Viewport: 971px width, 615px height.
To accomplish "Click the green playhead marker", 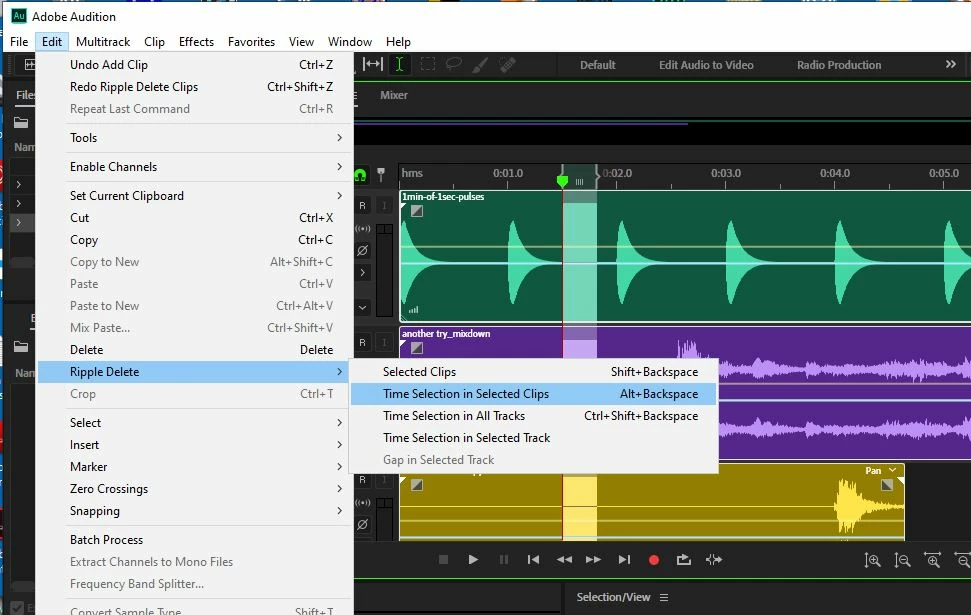I will click(562, 181).
